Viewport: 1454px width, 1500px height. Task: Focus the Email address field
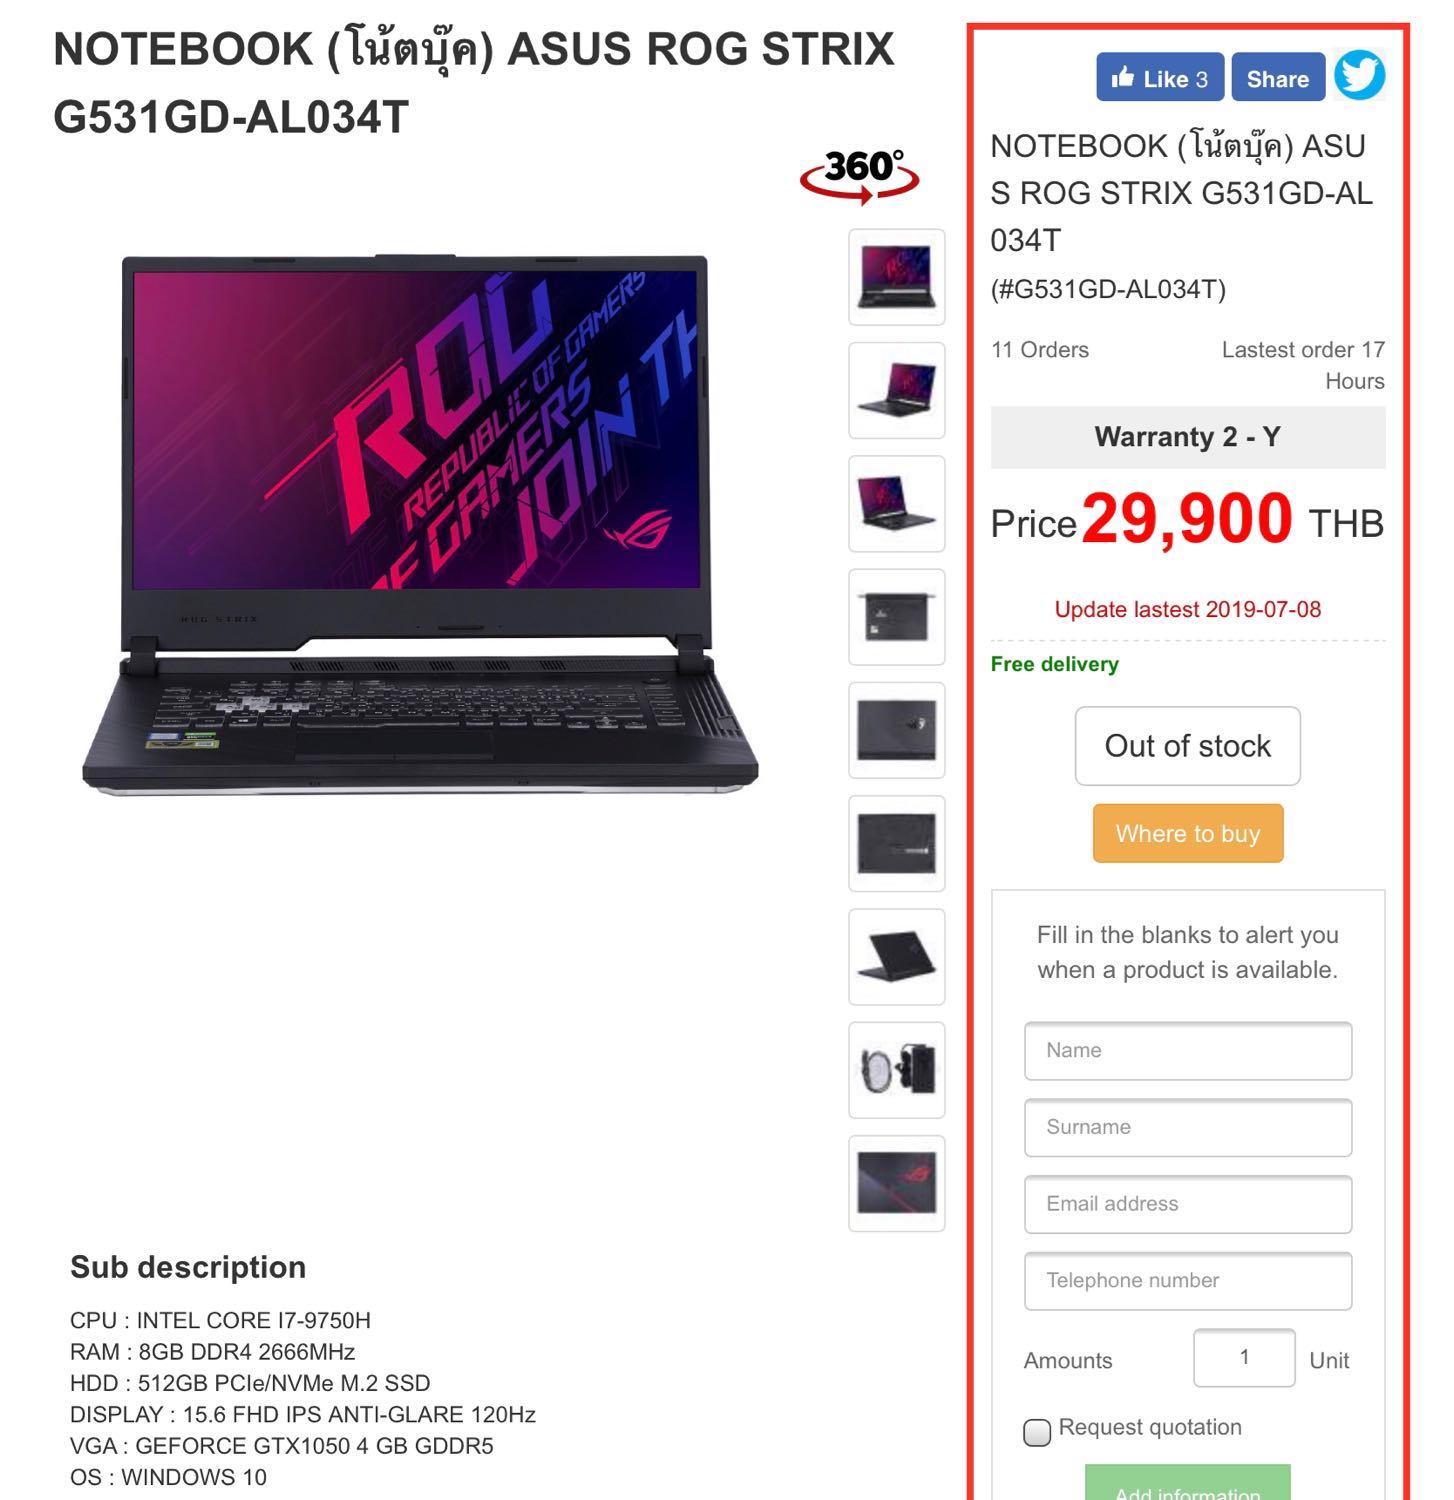[x=1188, y=1204]
